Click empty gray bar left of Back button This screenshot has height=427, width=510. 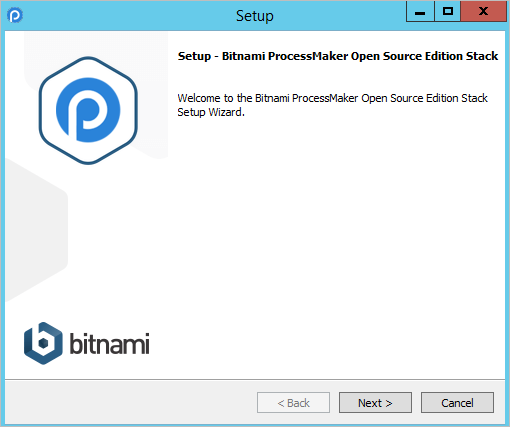point(130,403)
